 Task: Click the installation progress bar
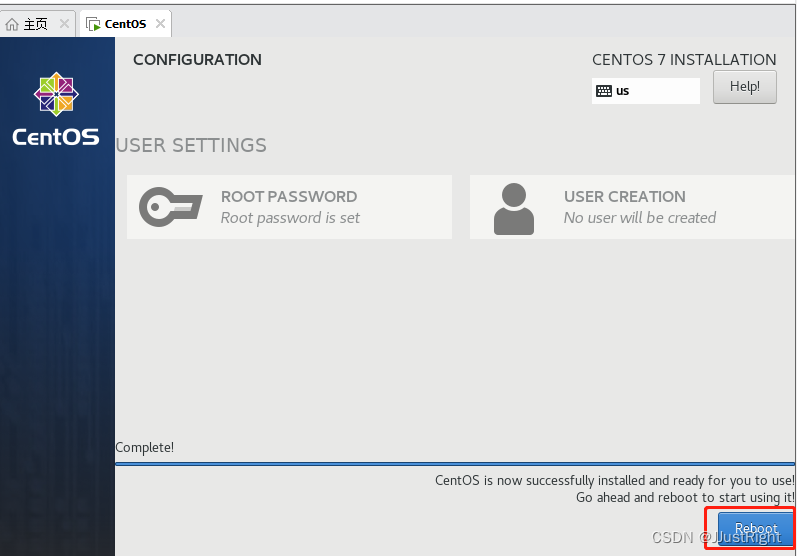click(x=455, y=464)
